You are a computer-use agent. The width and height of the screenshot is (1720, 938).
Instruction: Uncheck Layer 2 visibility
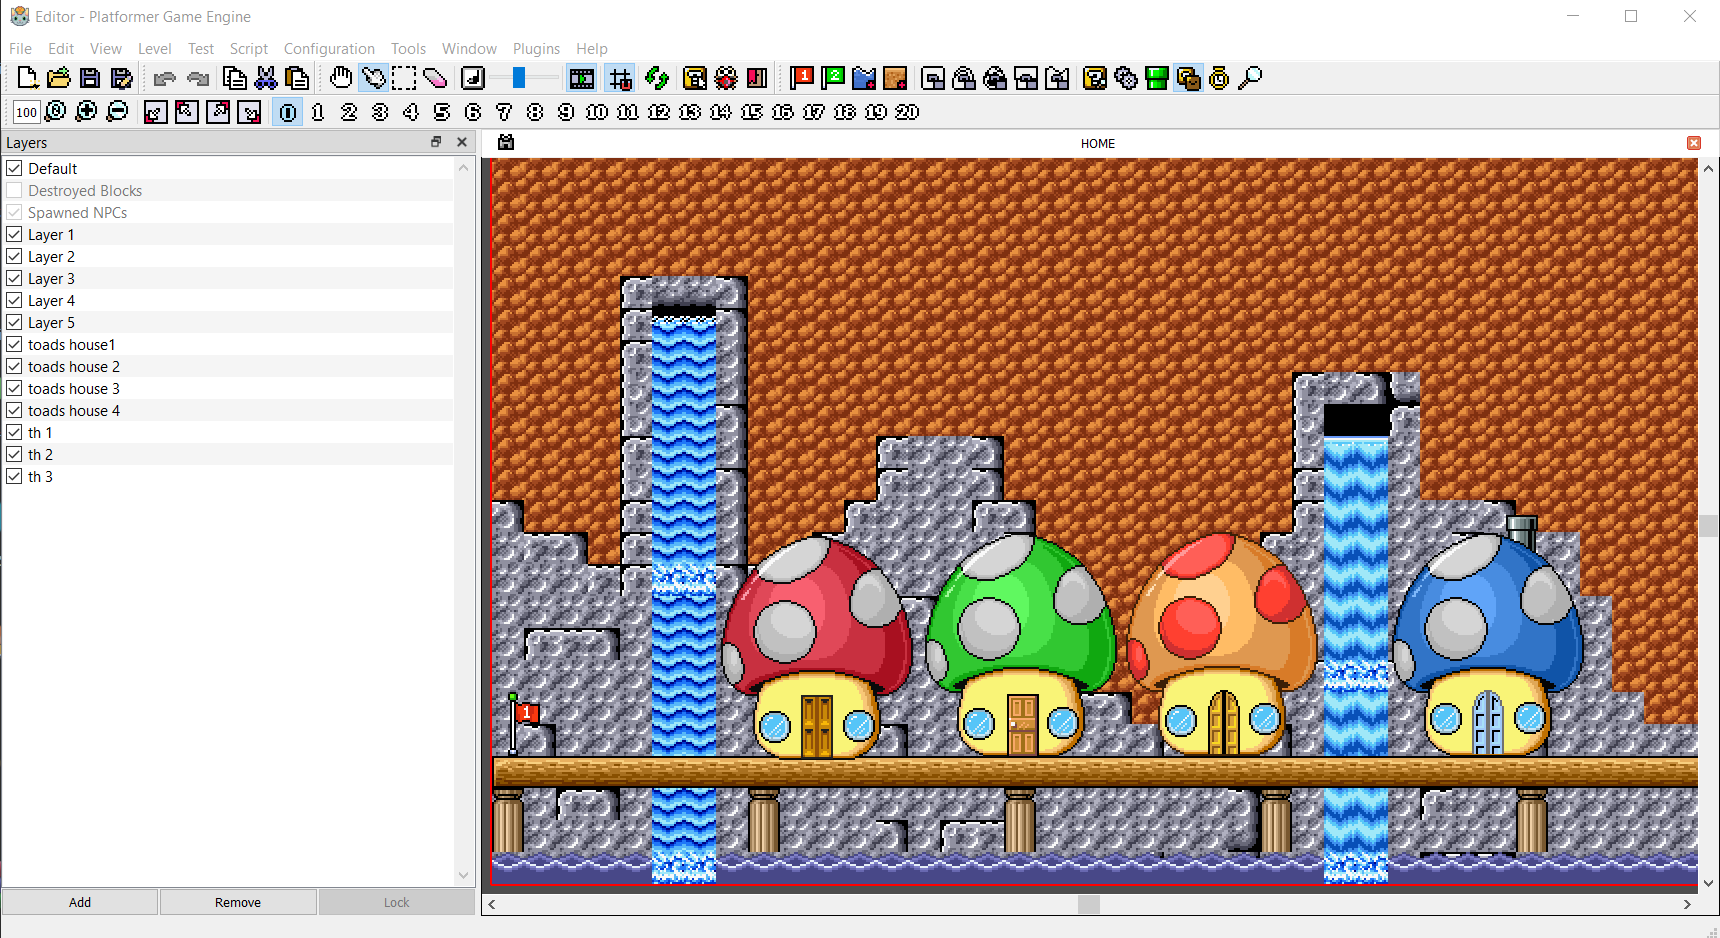coord(15,256)
